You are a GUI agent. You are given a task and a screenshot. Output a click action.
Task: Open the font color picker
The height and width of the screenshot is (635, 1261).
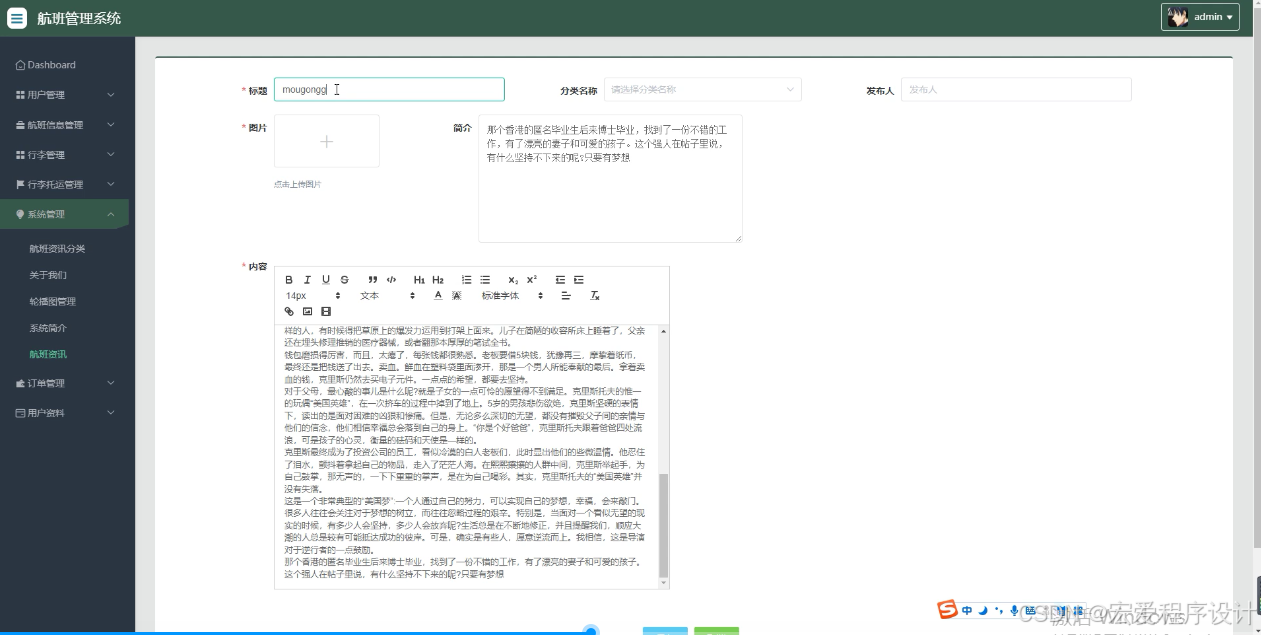click(x=438, y=296)
